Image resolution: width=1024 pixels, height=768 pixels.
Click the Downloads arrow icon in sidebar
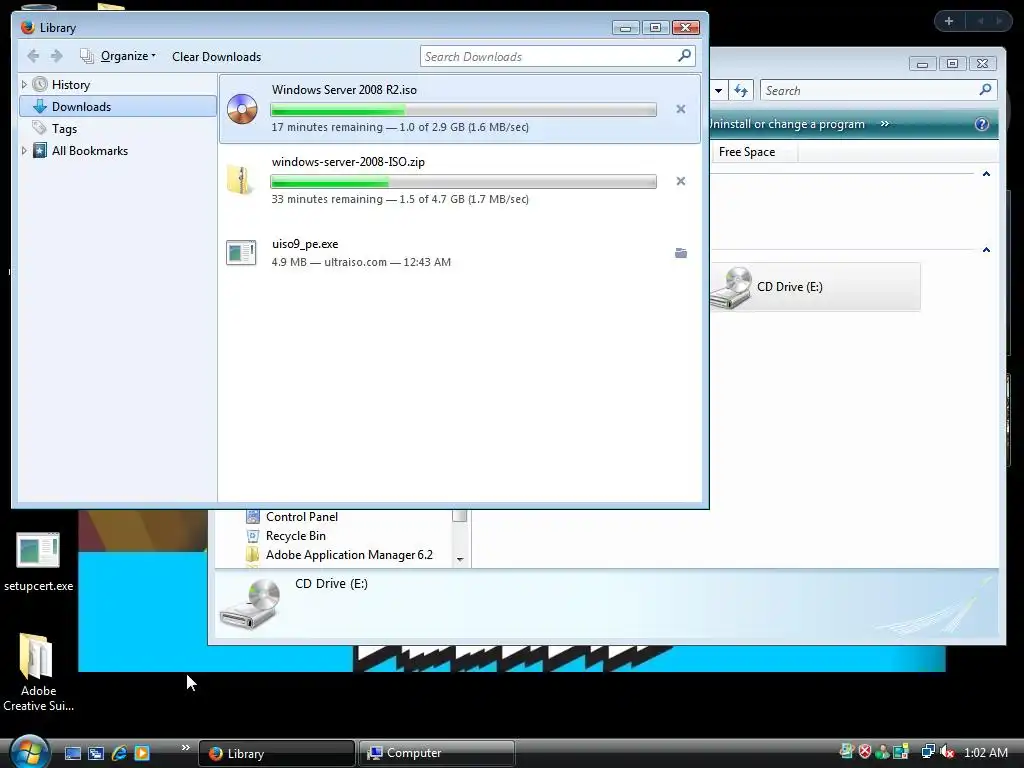(40, 106)
